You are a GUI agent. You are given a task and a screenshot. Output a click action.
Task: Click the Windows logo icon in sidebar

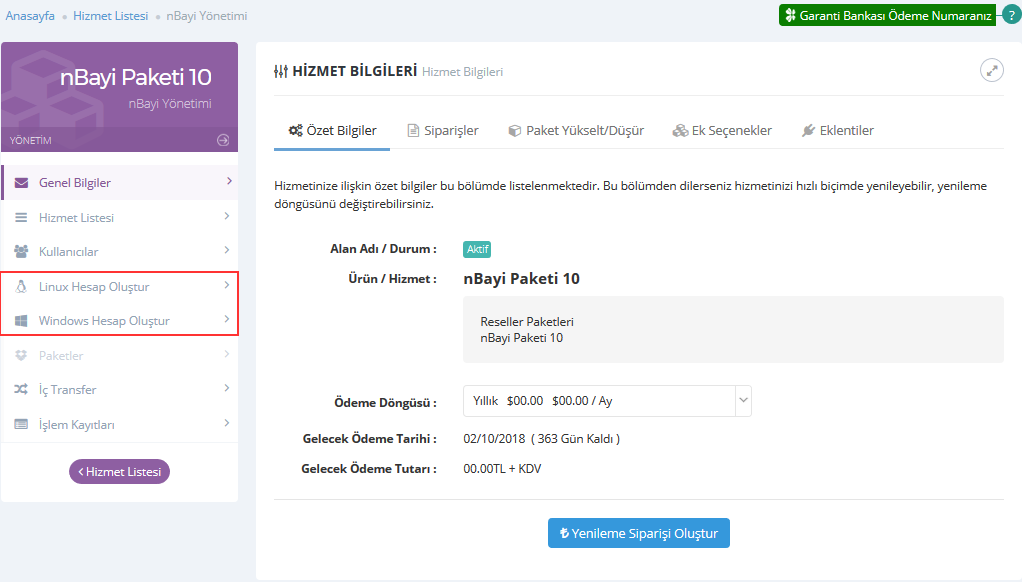click(21, 321)
